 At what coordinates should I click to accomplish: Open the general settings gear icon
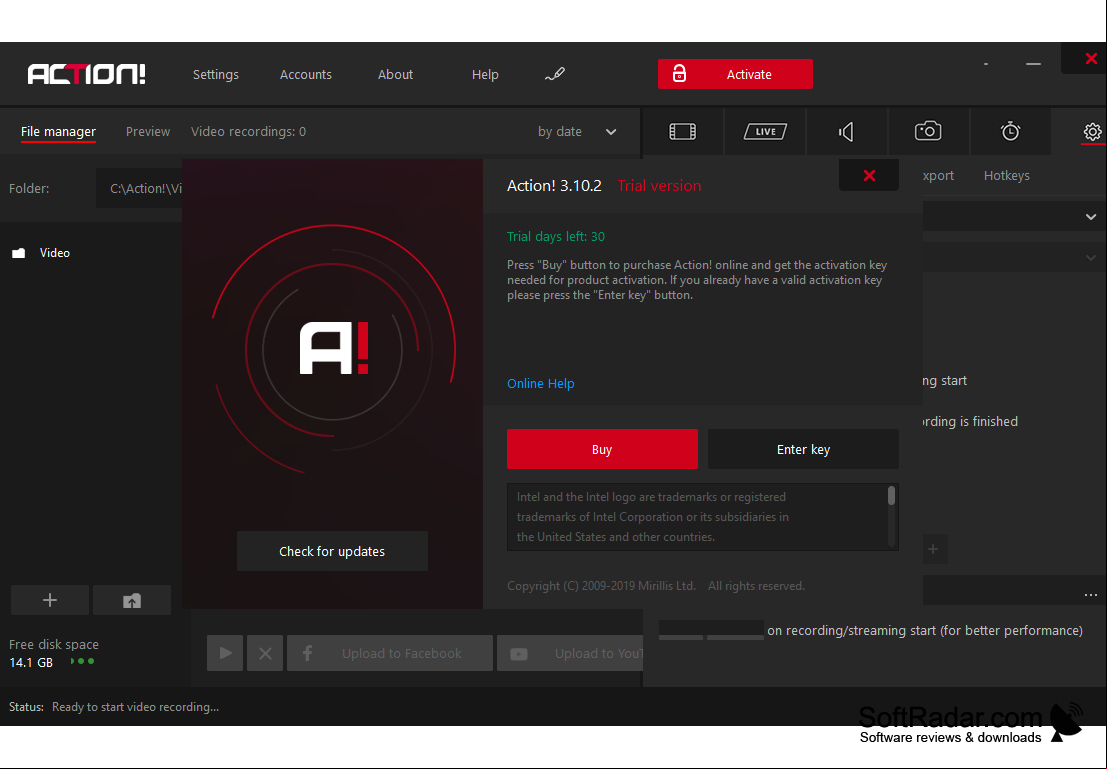[1092, 131]
